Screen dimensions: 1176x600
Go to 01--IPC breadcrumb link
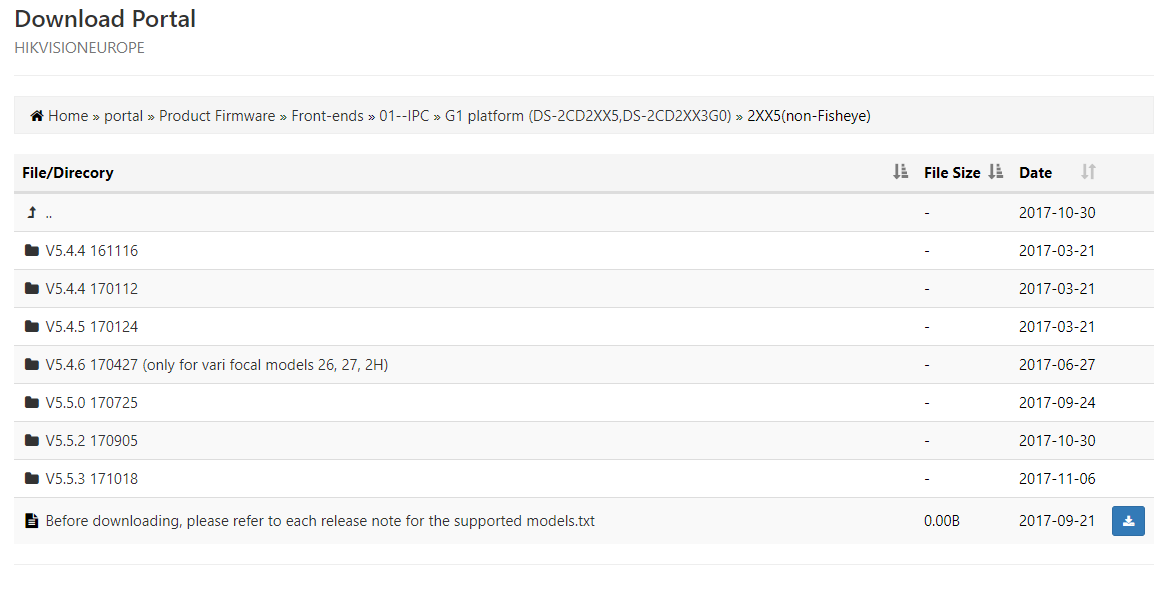(x=404, y=116)
